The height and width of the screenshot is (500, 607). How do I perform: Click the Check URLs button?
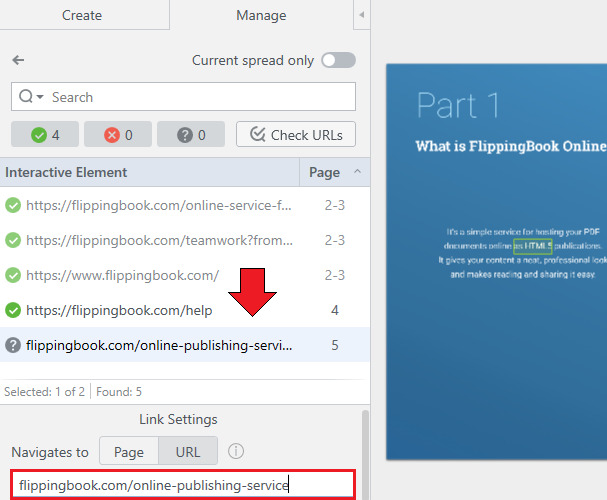click(x=296, y=134)
